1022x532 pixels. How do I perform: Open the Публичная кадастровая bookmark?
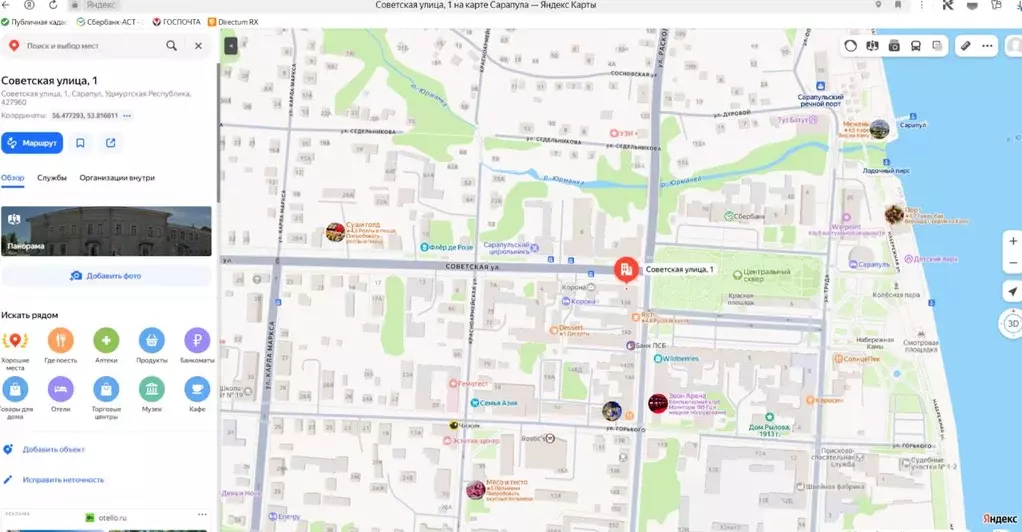click(35, 22)
